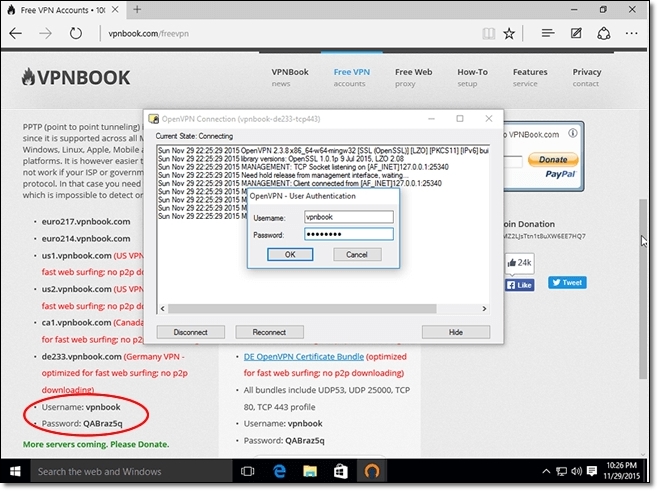The image size is (658, 491).
Task: Show hidden tray icons chevron
Action: 546,471
